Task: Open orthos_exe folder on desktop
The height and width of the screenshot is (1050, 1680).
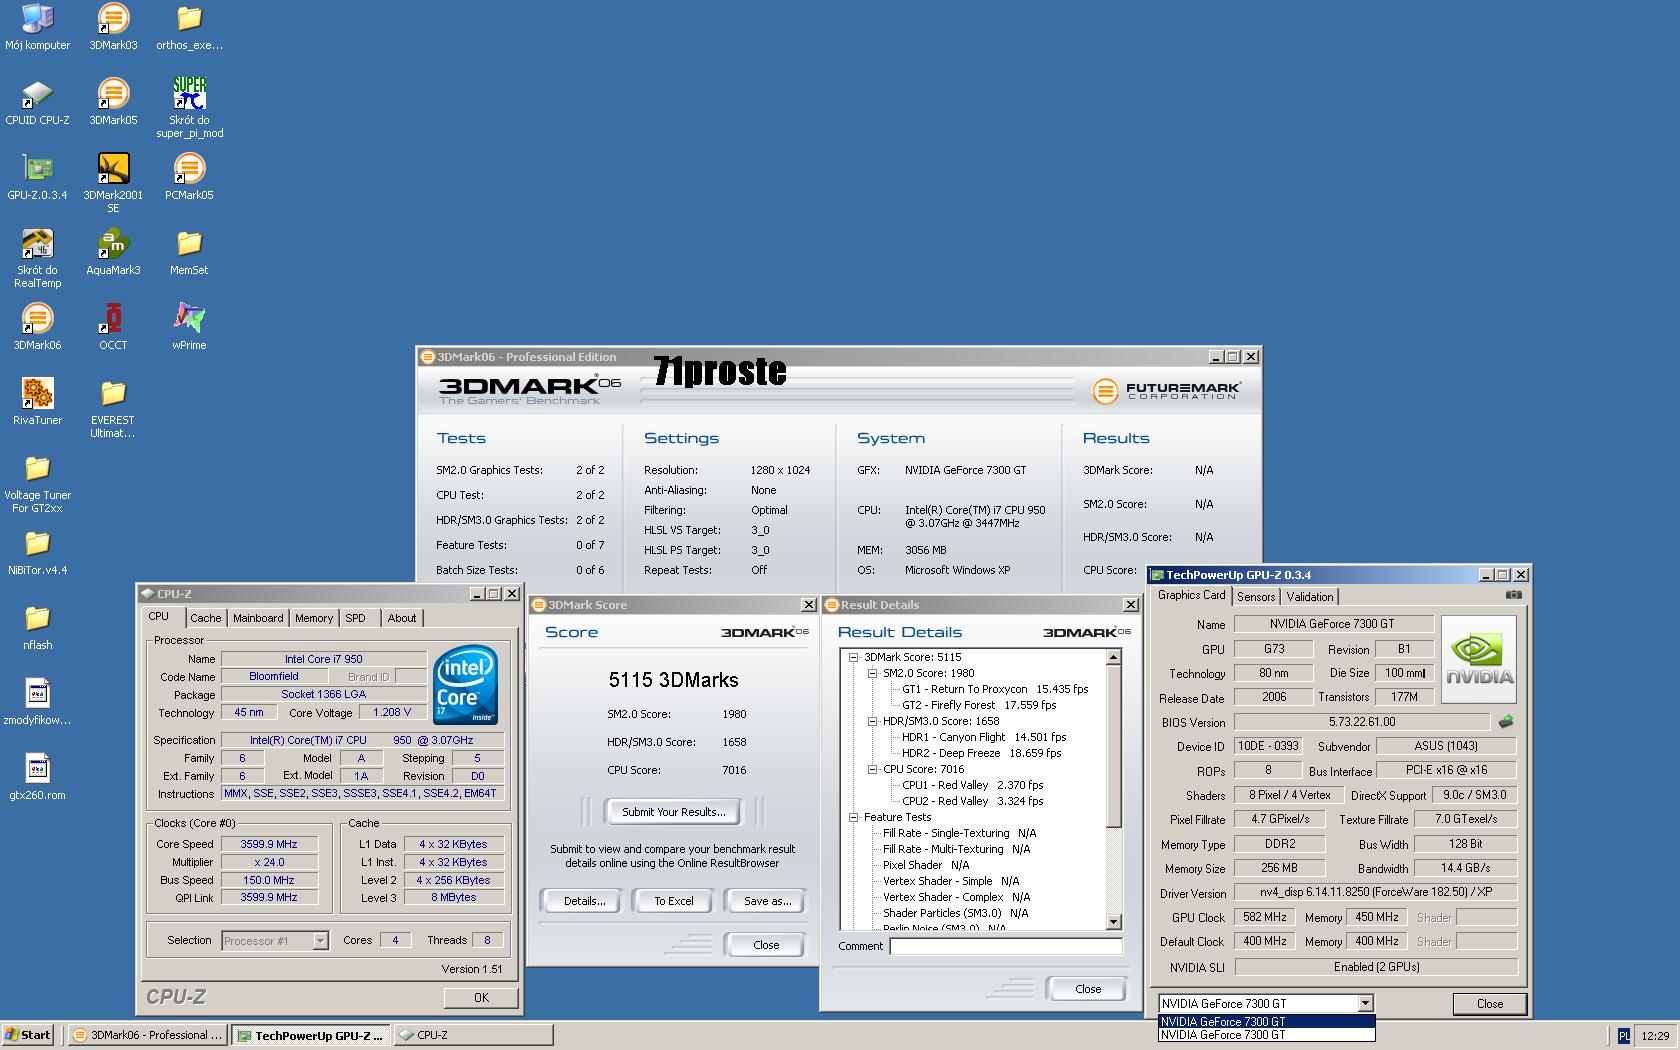Action: (189, 27)
